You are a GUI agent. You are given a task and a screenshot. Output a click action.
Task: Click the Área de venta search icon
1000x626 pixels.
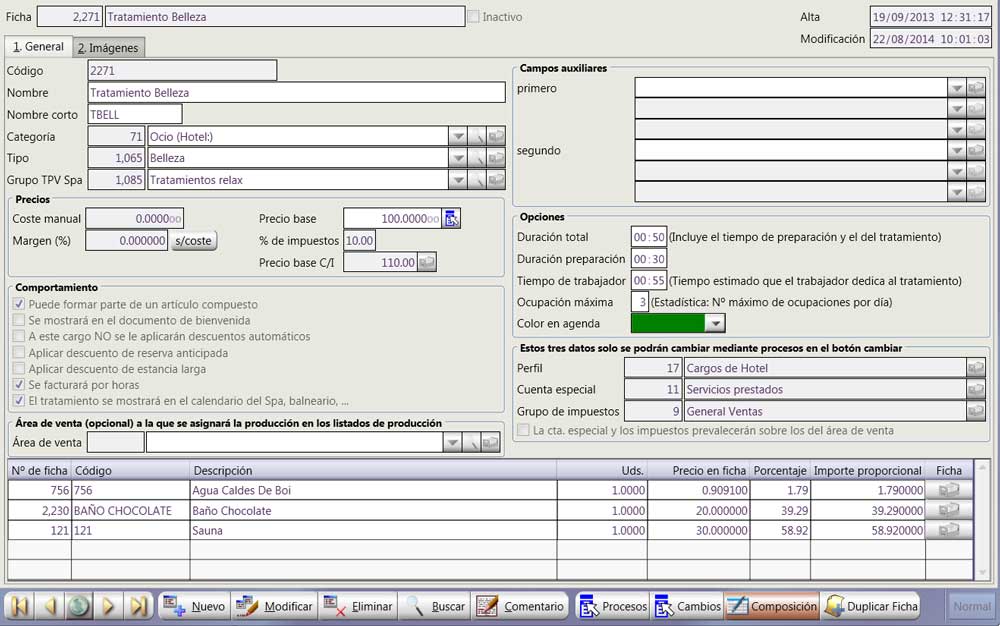471,442
